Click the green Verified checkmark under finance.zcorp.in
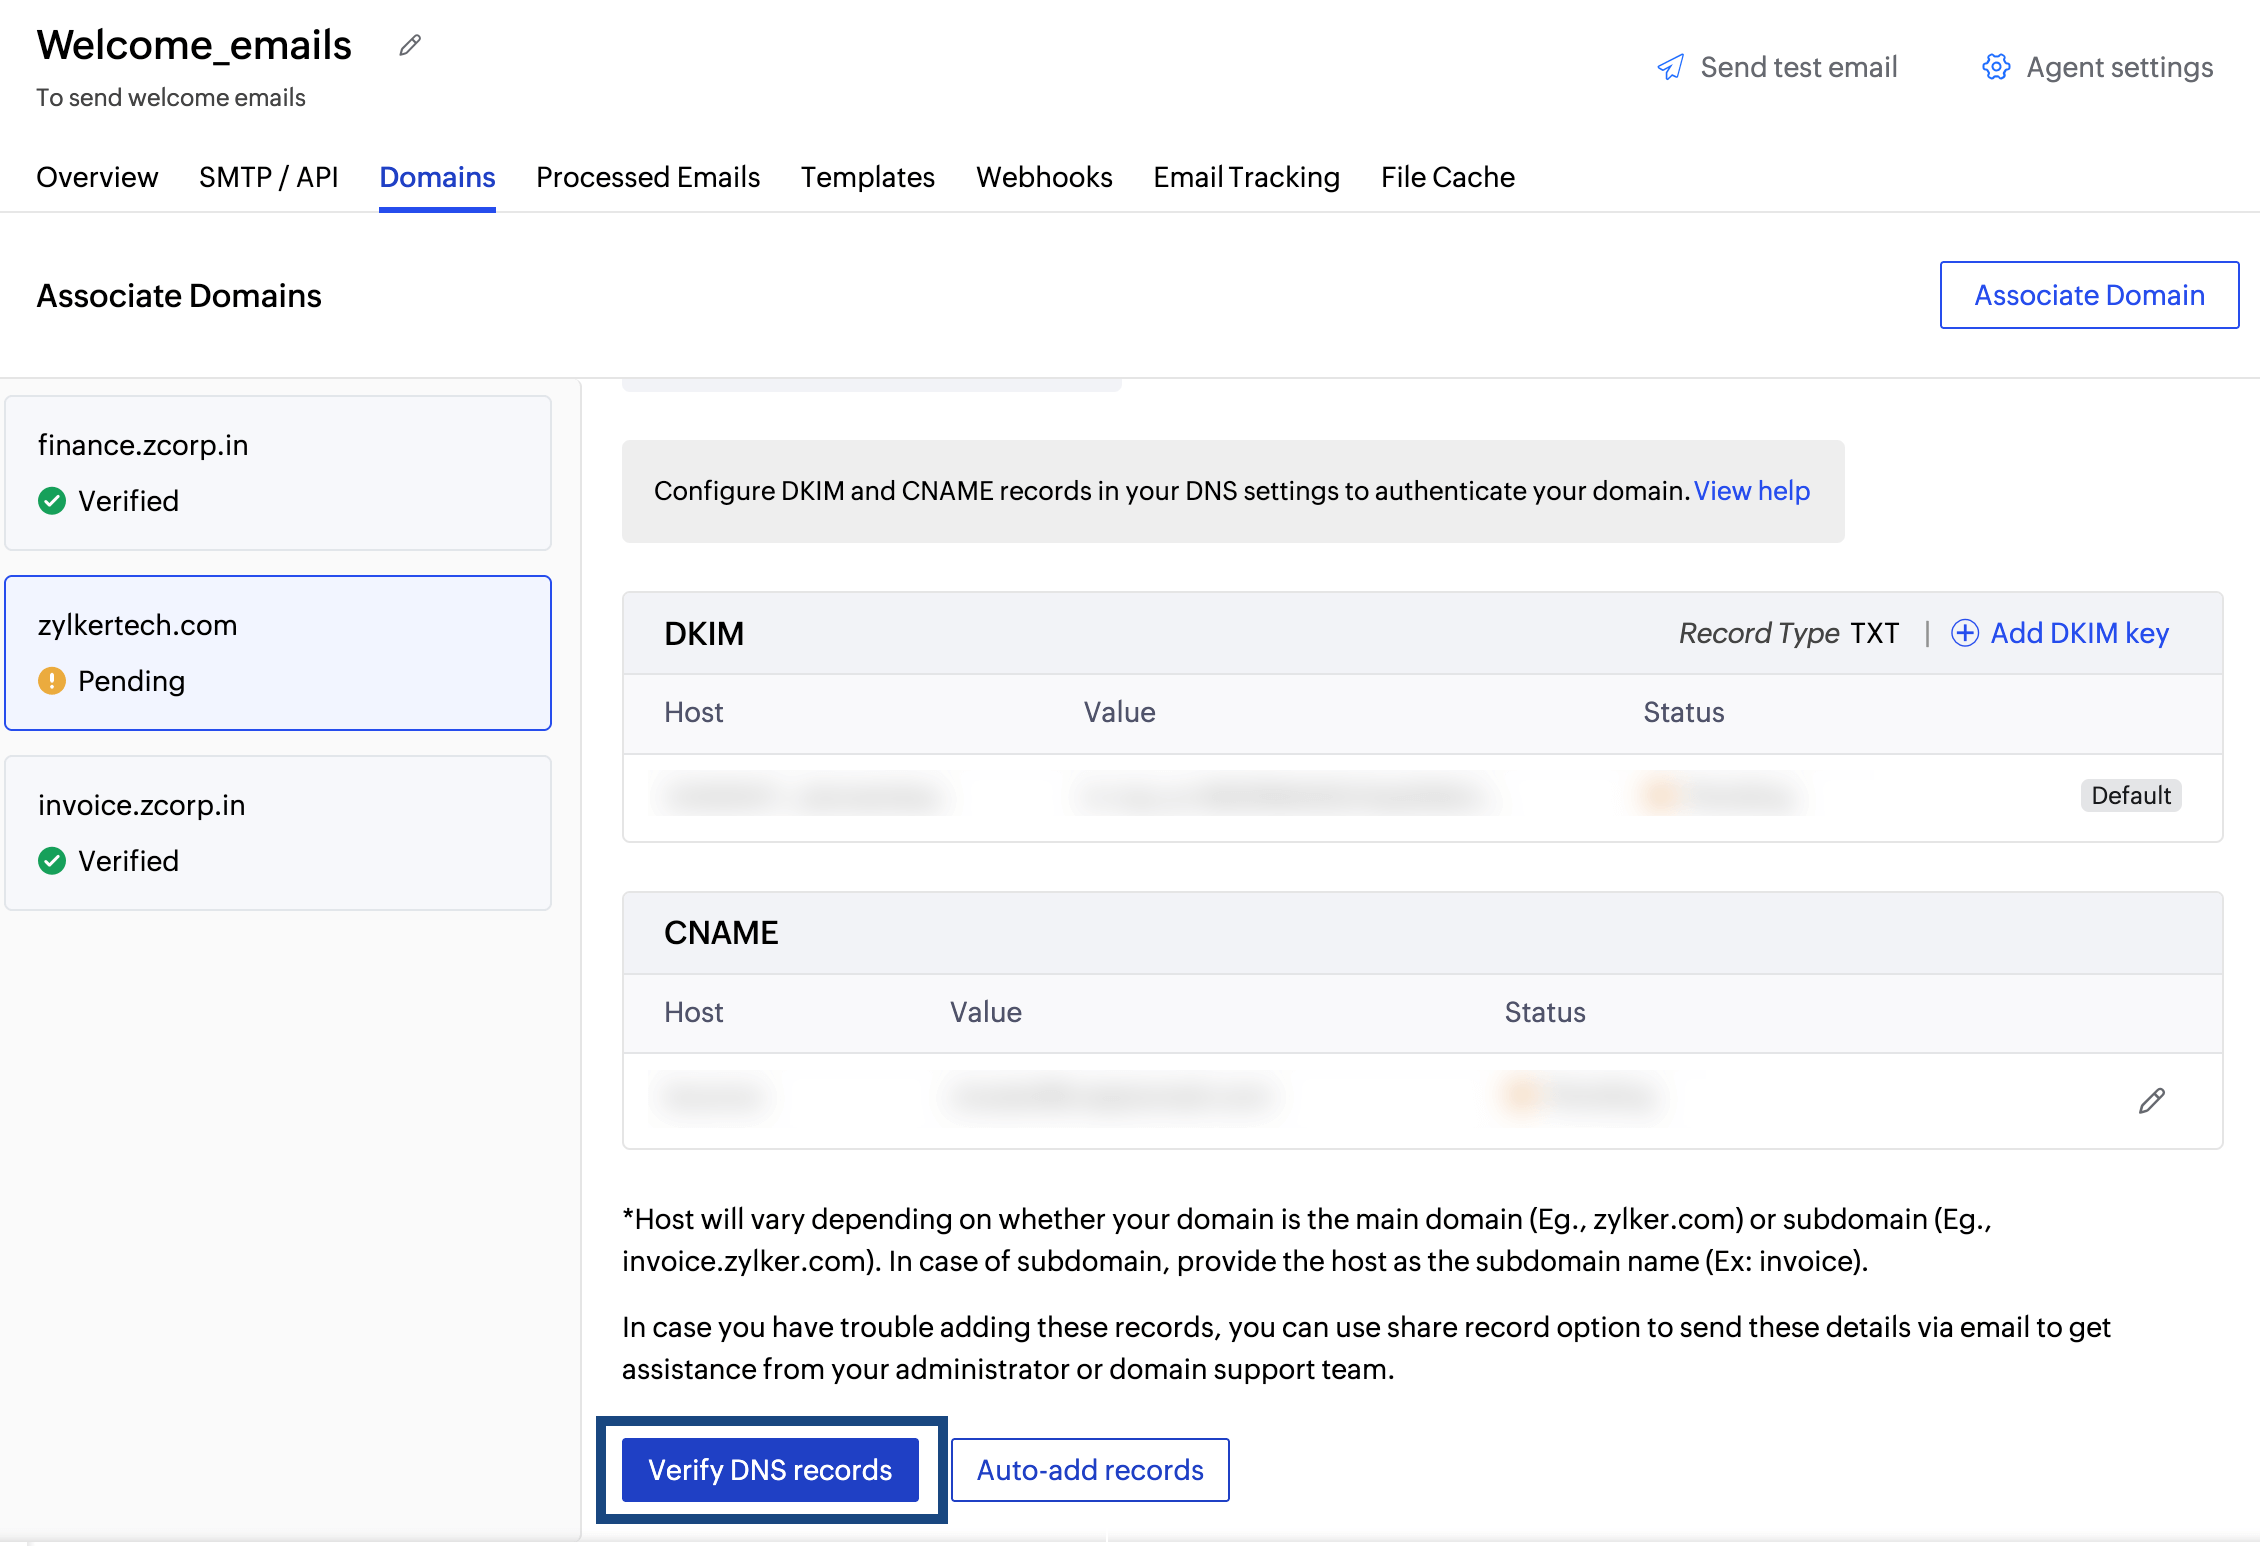Screen dimensions: 2260x1546 pyautogui.click(x=52, y=501)
